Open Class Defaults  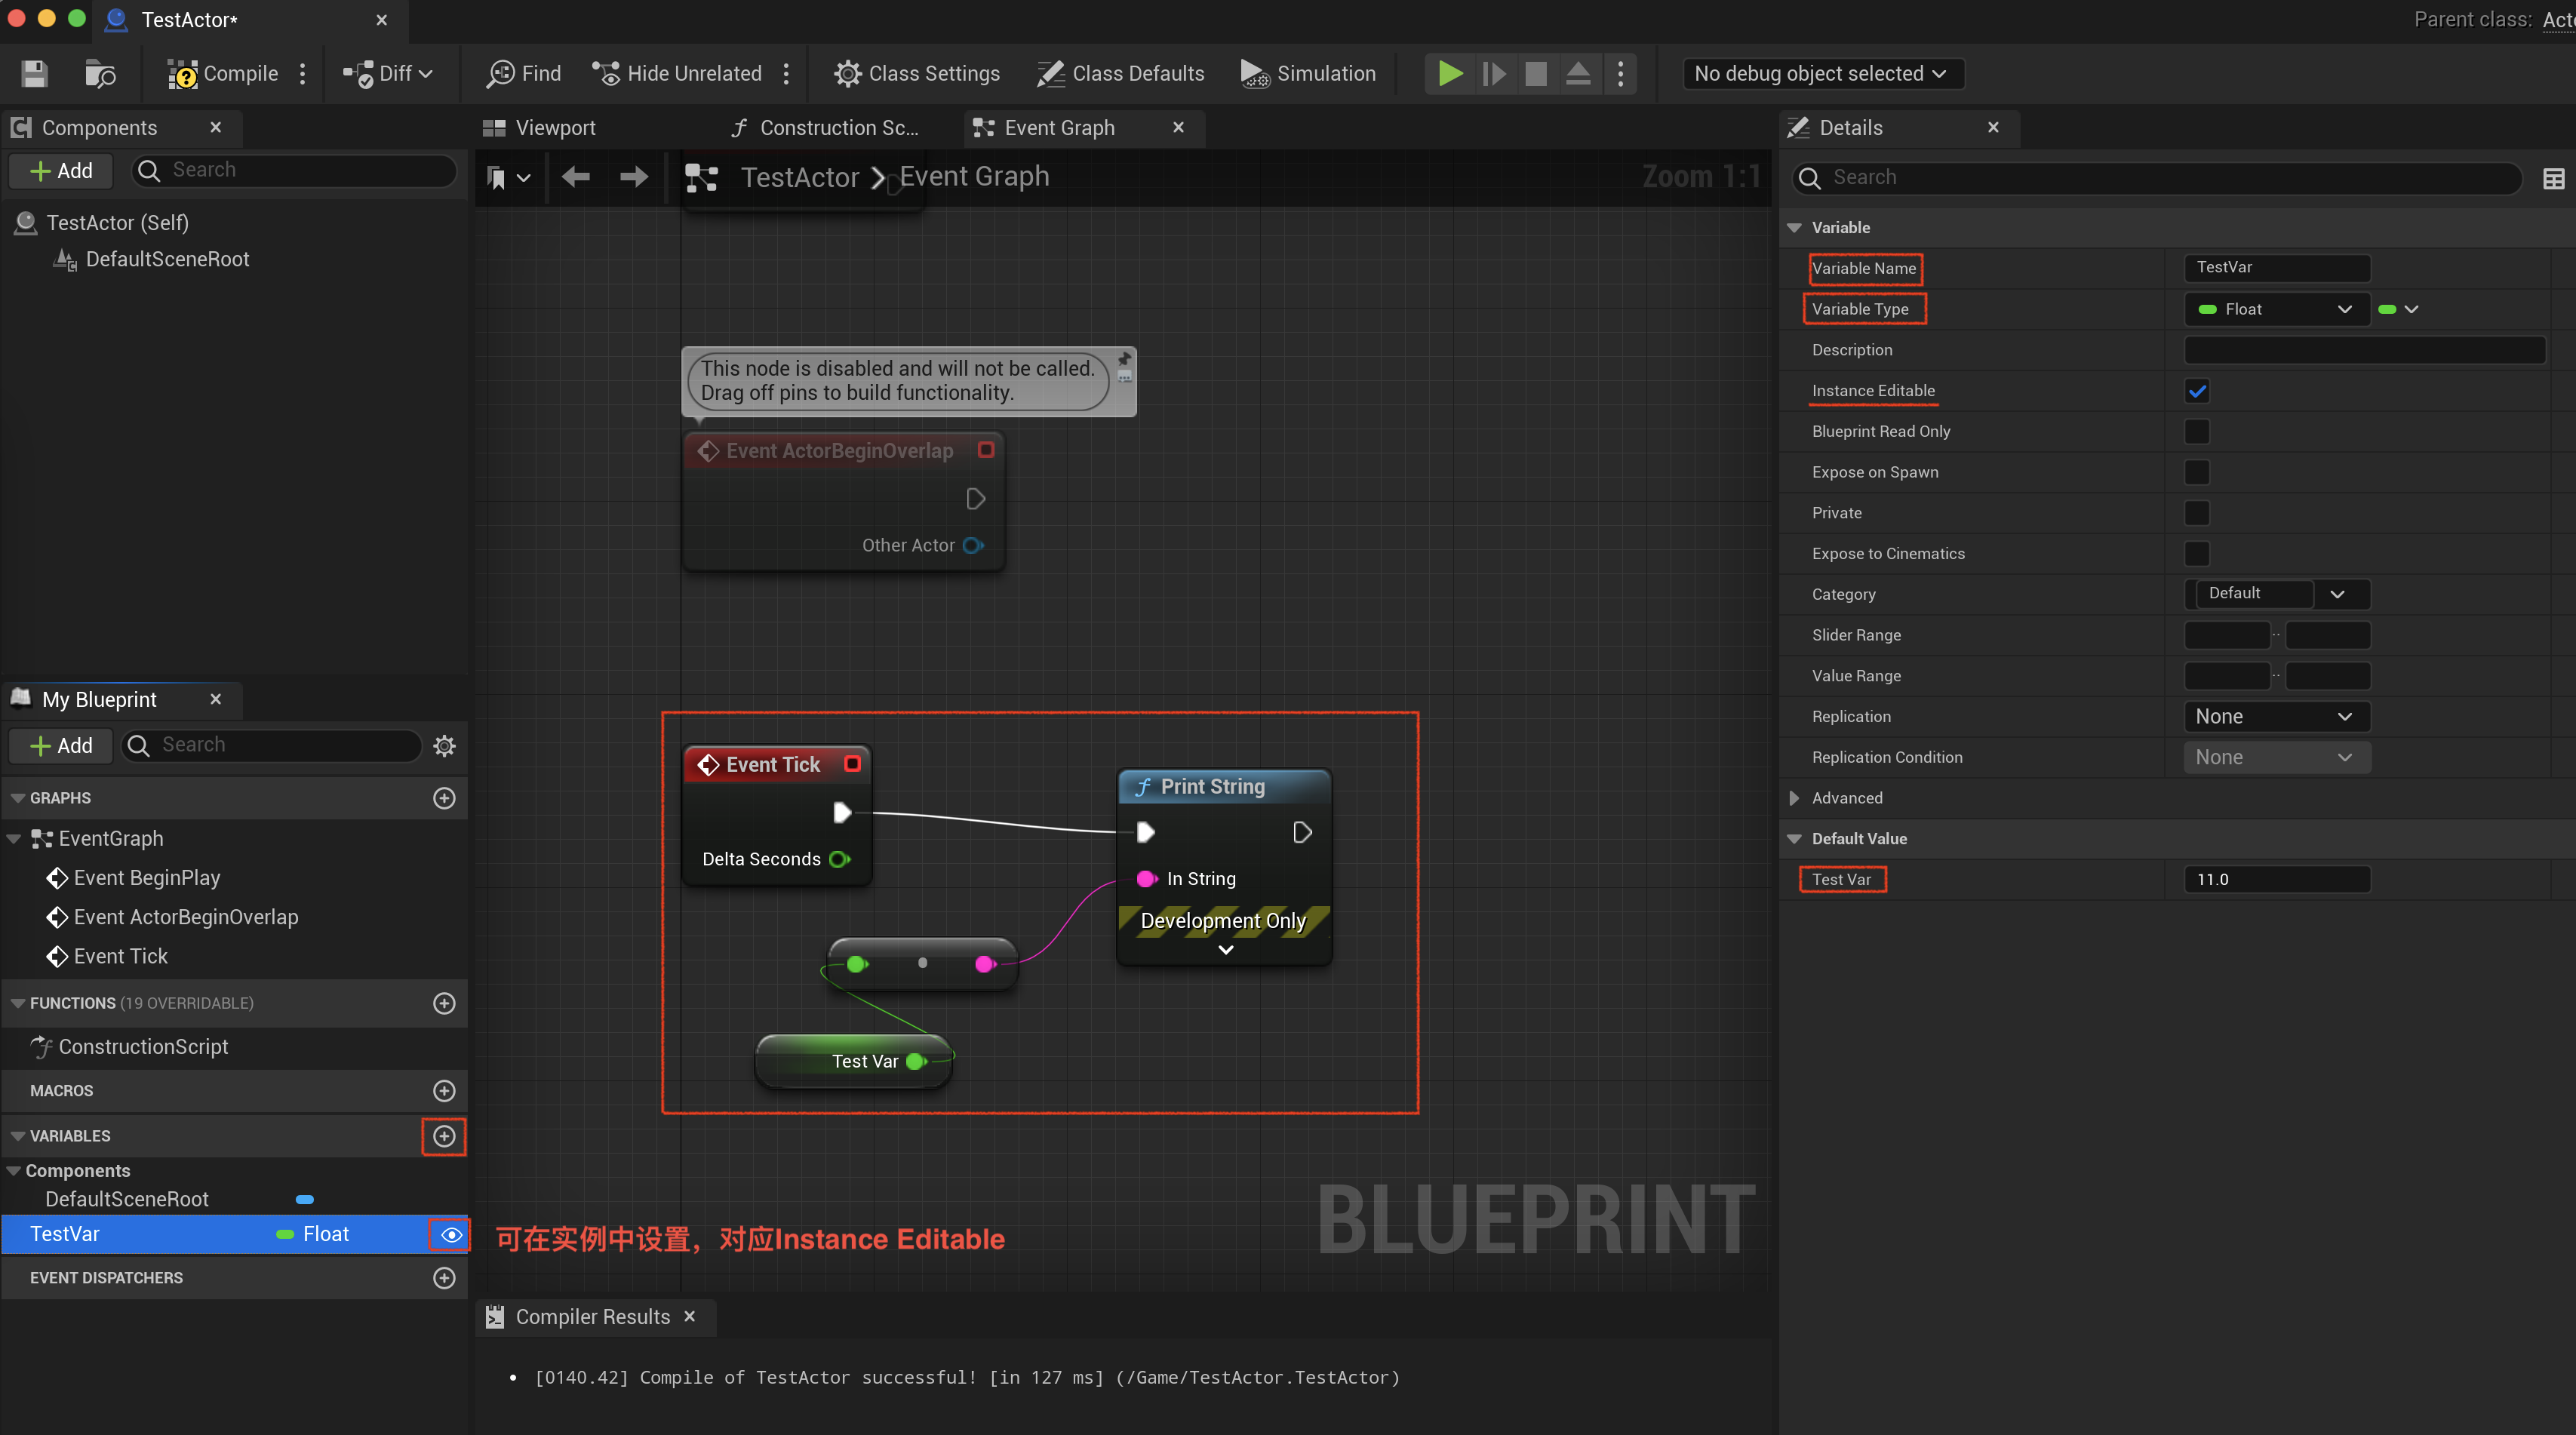[1121, 73]
